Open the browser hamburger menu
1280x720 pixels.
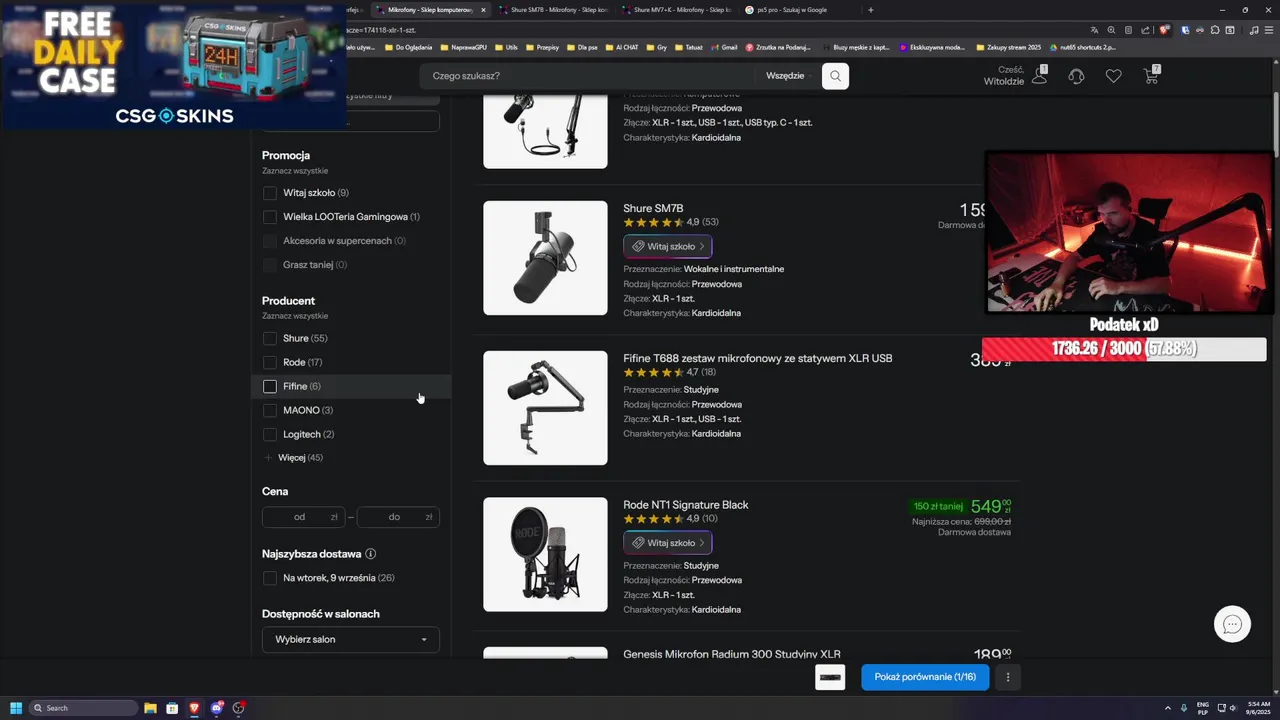pyautogui.click(x=1269, y=30)
